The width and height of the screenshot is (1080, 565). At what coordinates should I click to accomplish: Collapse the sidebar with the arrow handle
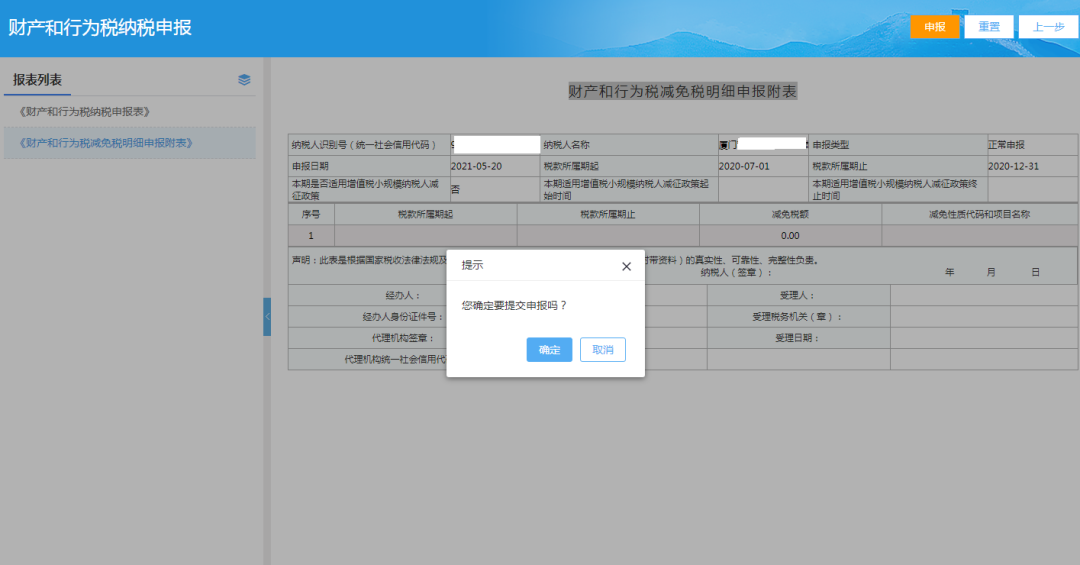(x=267, y=317)
